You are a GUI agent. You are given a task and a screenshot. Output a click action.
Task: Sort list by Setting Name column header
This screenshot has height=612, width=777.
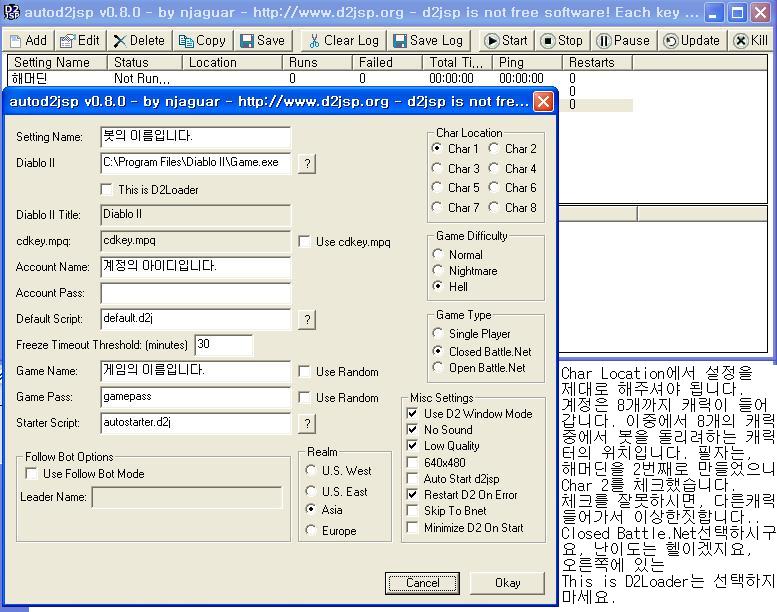[x=57, y=62]
